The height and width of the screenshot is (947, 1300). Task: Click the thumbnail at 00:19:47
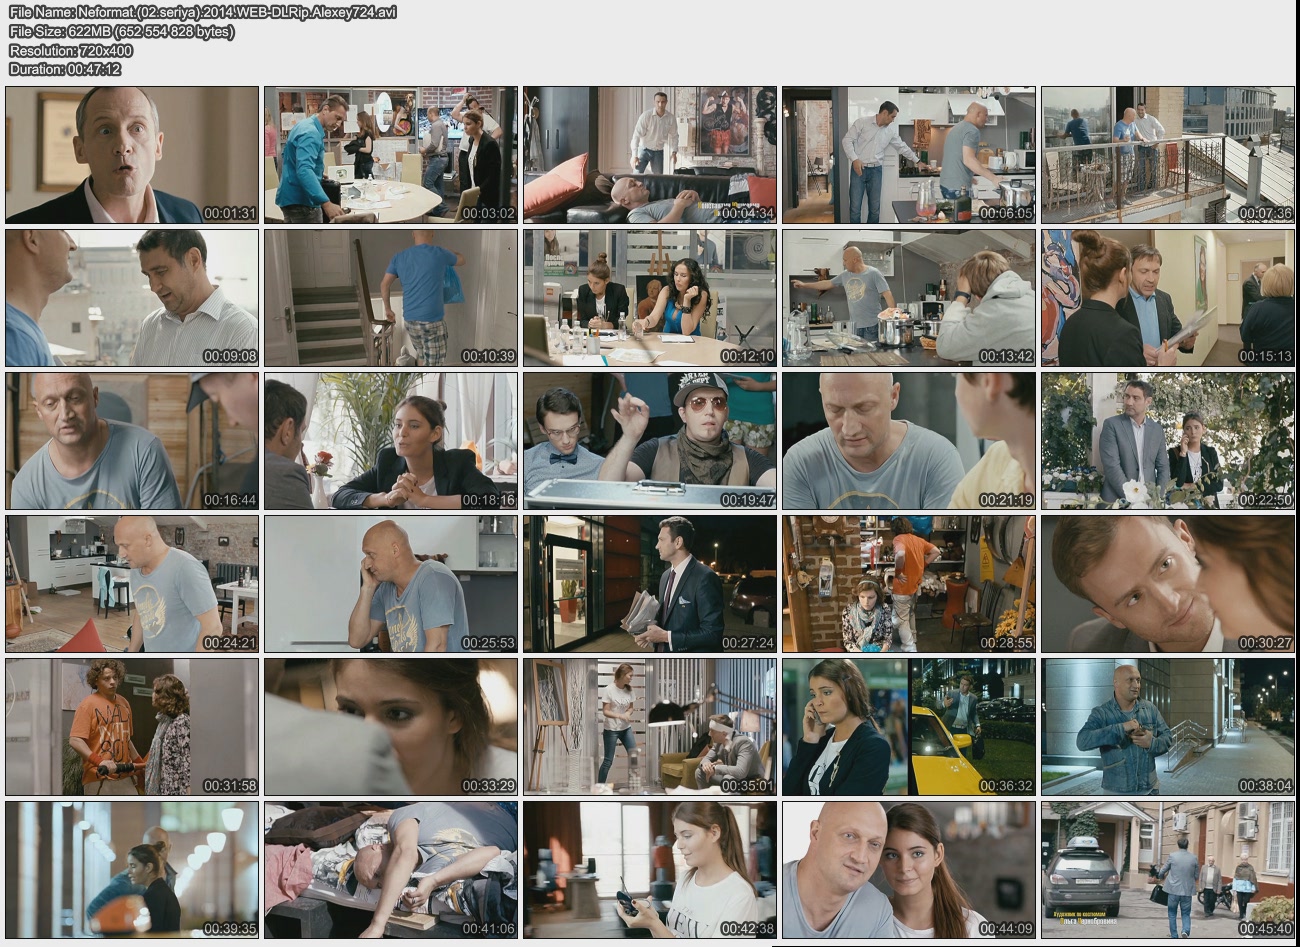pyautogui.click(x=650, y=441)
